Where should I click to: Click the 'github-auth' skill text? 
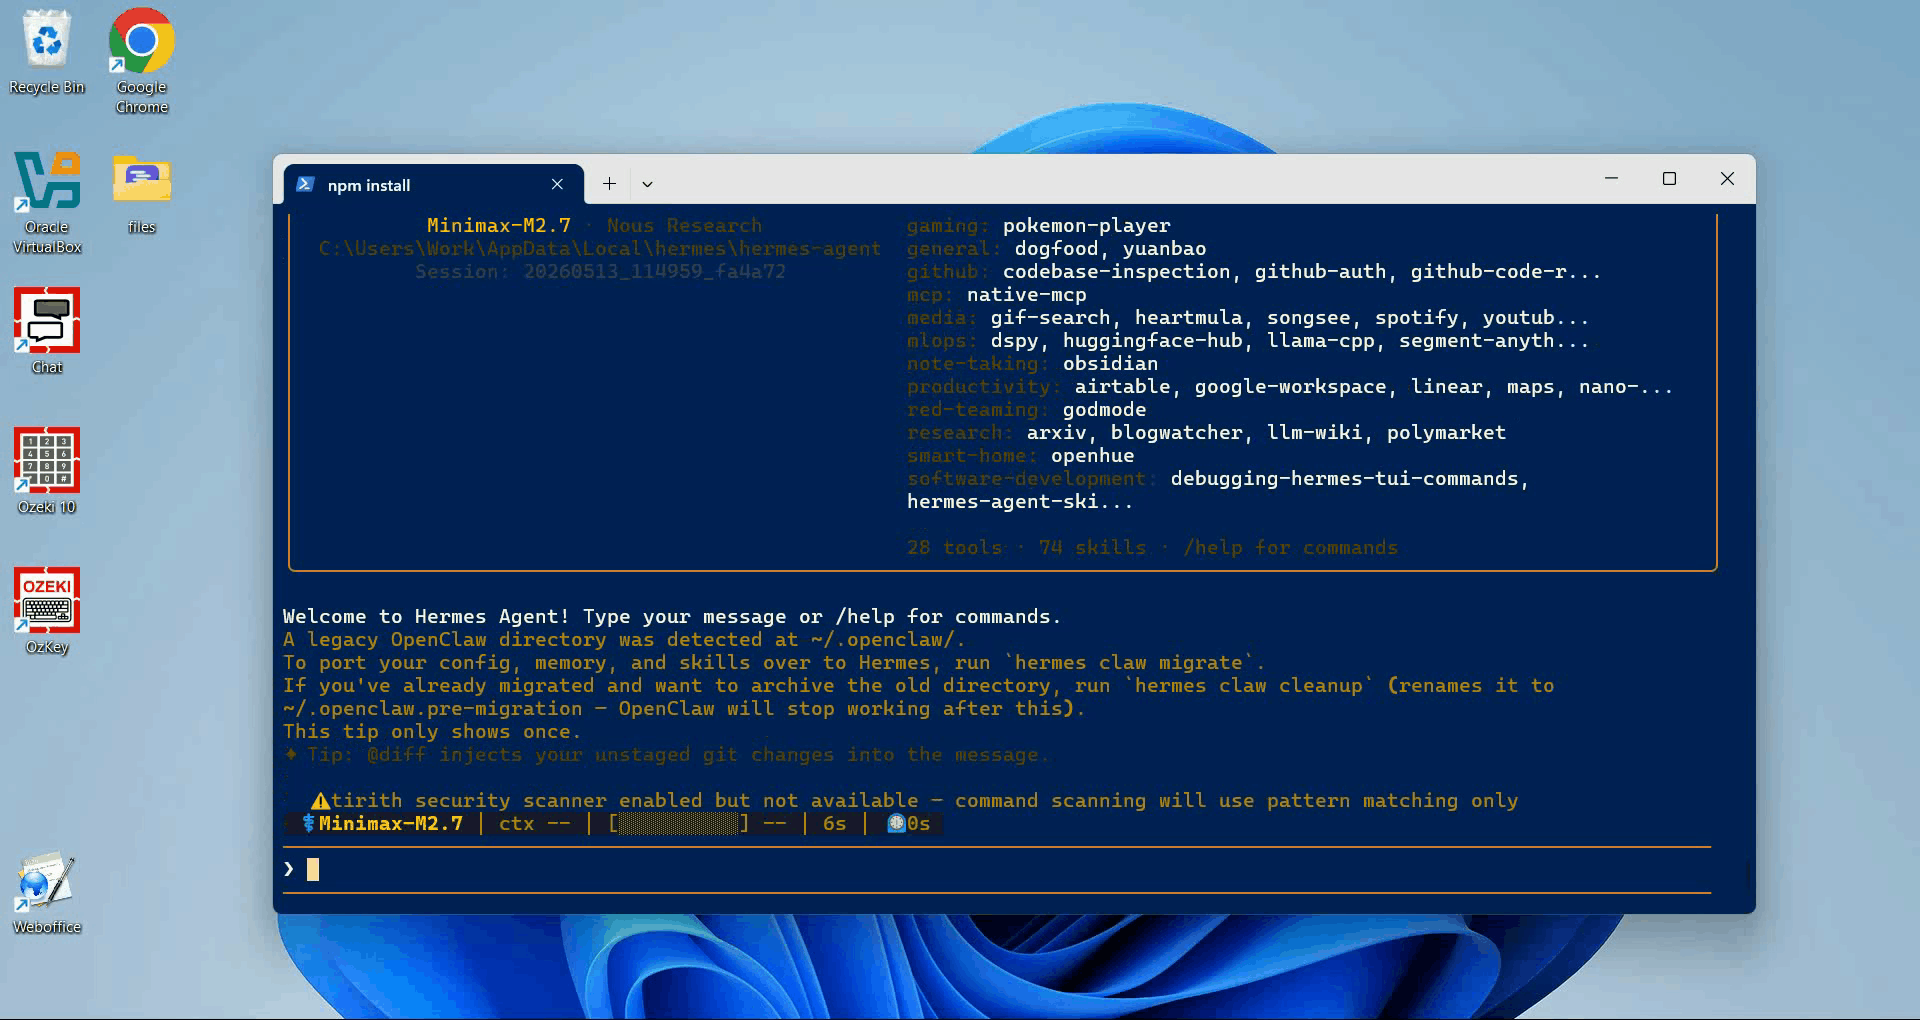coord(1320,272)
